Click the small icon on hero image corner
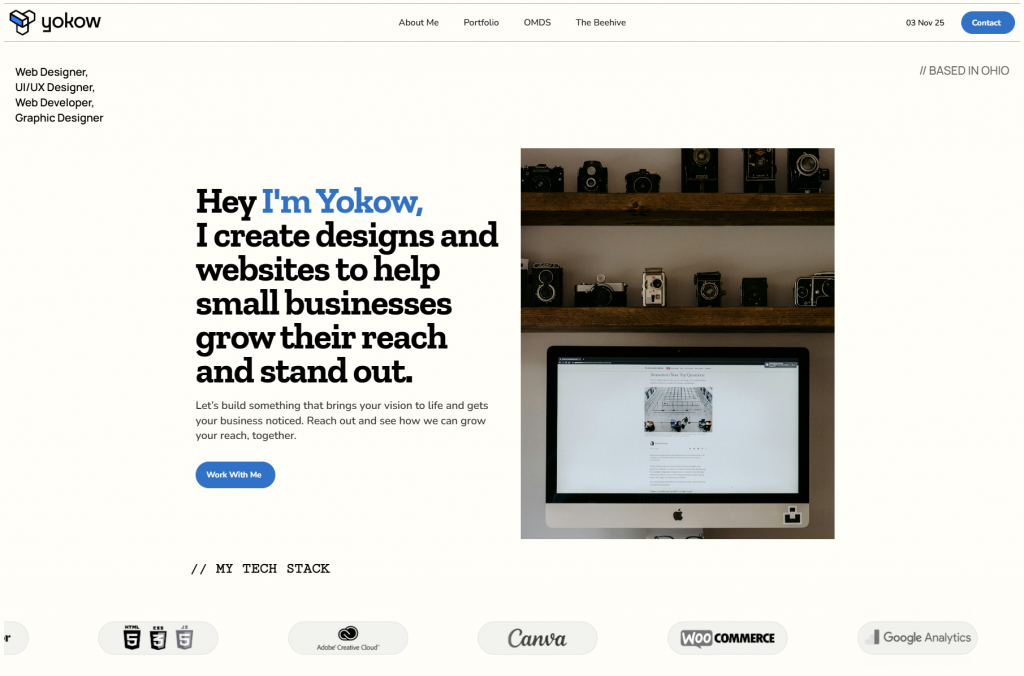The height and width of the screenshot is (676, 1024). (x=792, y=515)
